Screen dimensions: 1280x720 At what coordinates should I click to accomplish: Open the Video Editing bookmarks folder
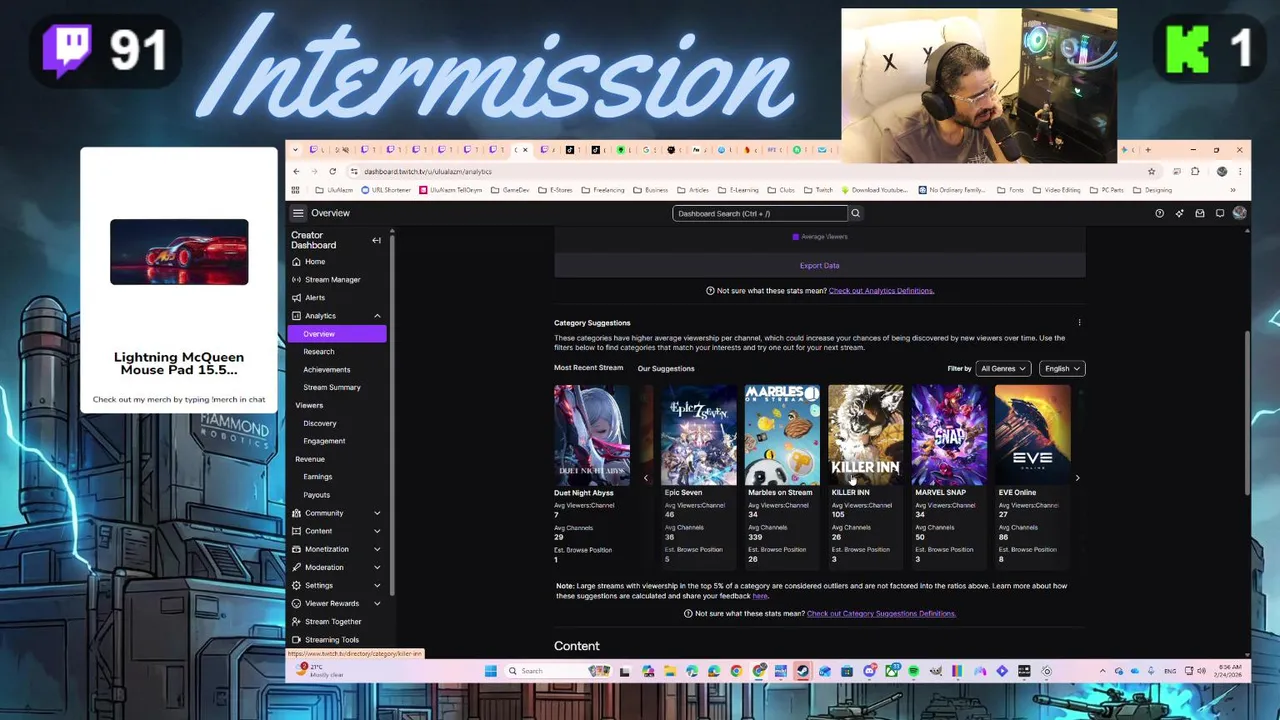(x=1058, y=190)
